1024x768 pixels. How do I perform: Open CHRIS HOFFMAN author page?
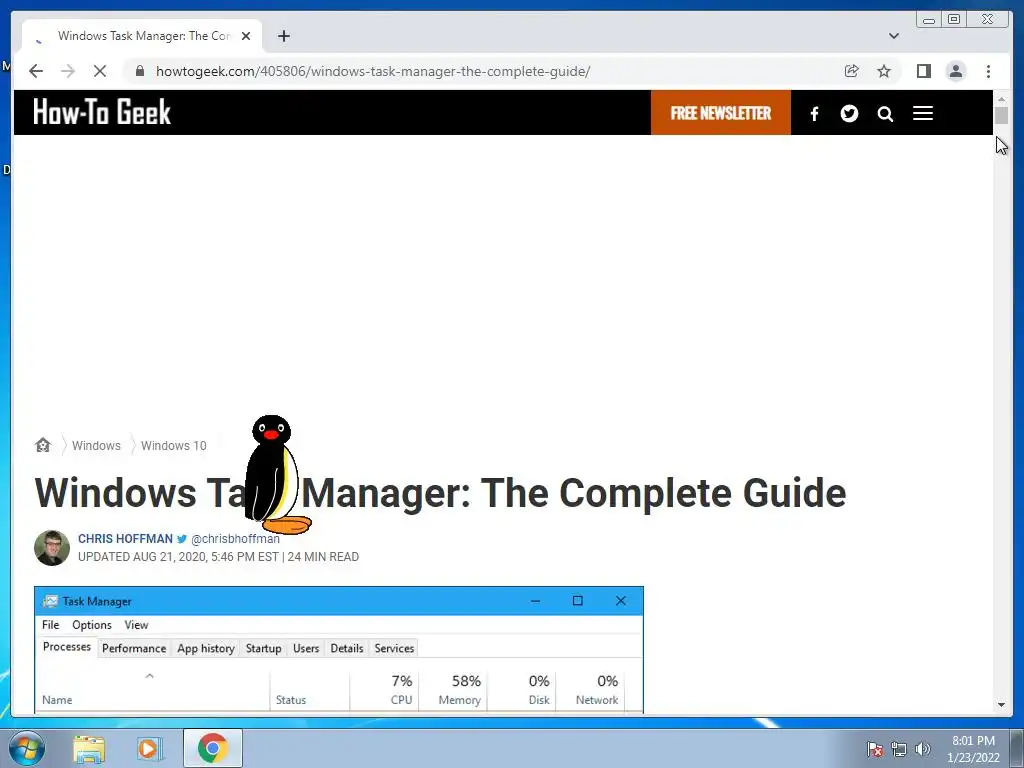pyautogui.click(x=125, y=539)
